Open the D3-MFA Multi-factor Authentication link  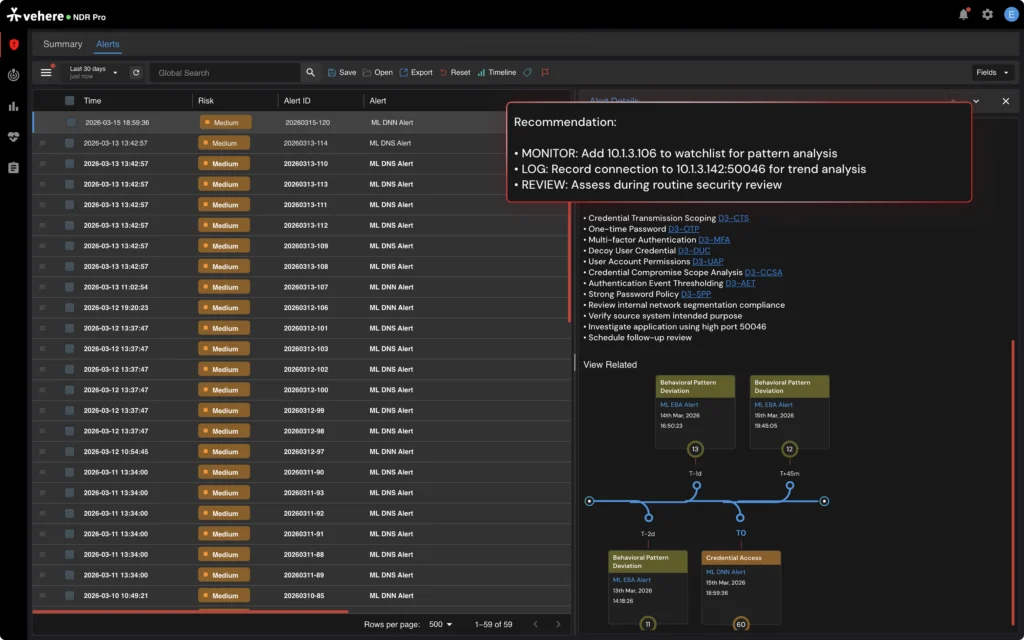pyautogui.click(x=712, y=239)
